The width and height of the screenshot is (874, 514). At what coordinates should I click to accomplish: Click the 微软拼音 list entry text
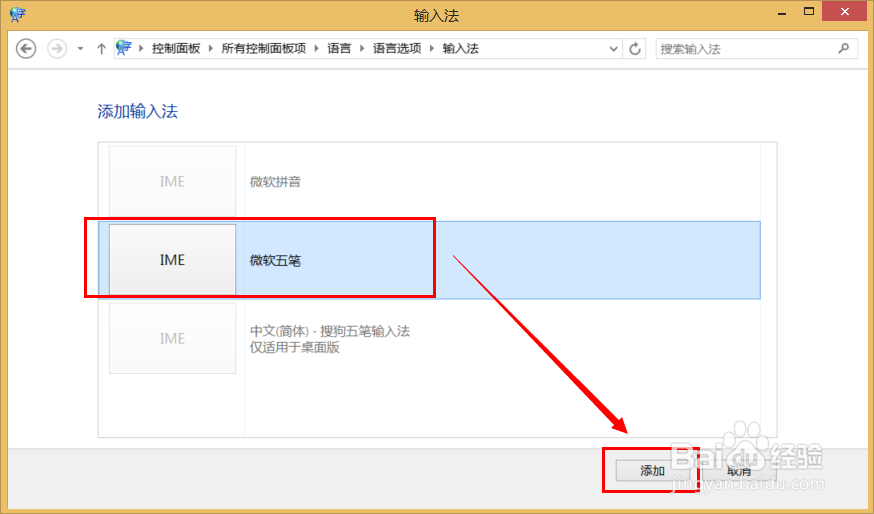[x=275, y=182]
